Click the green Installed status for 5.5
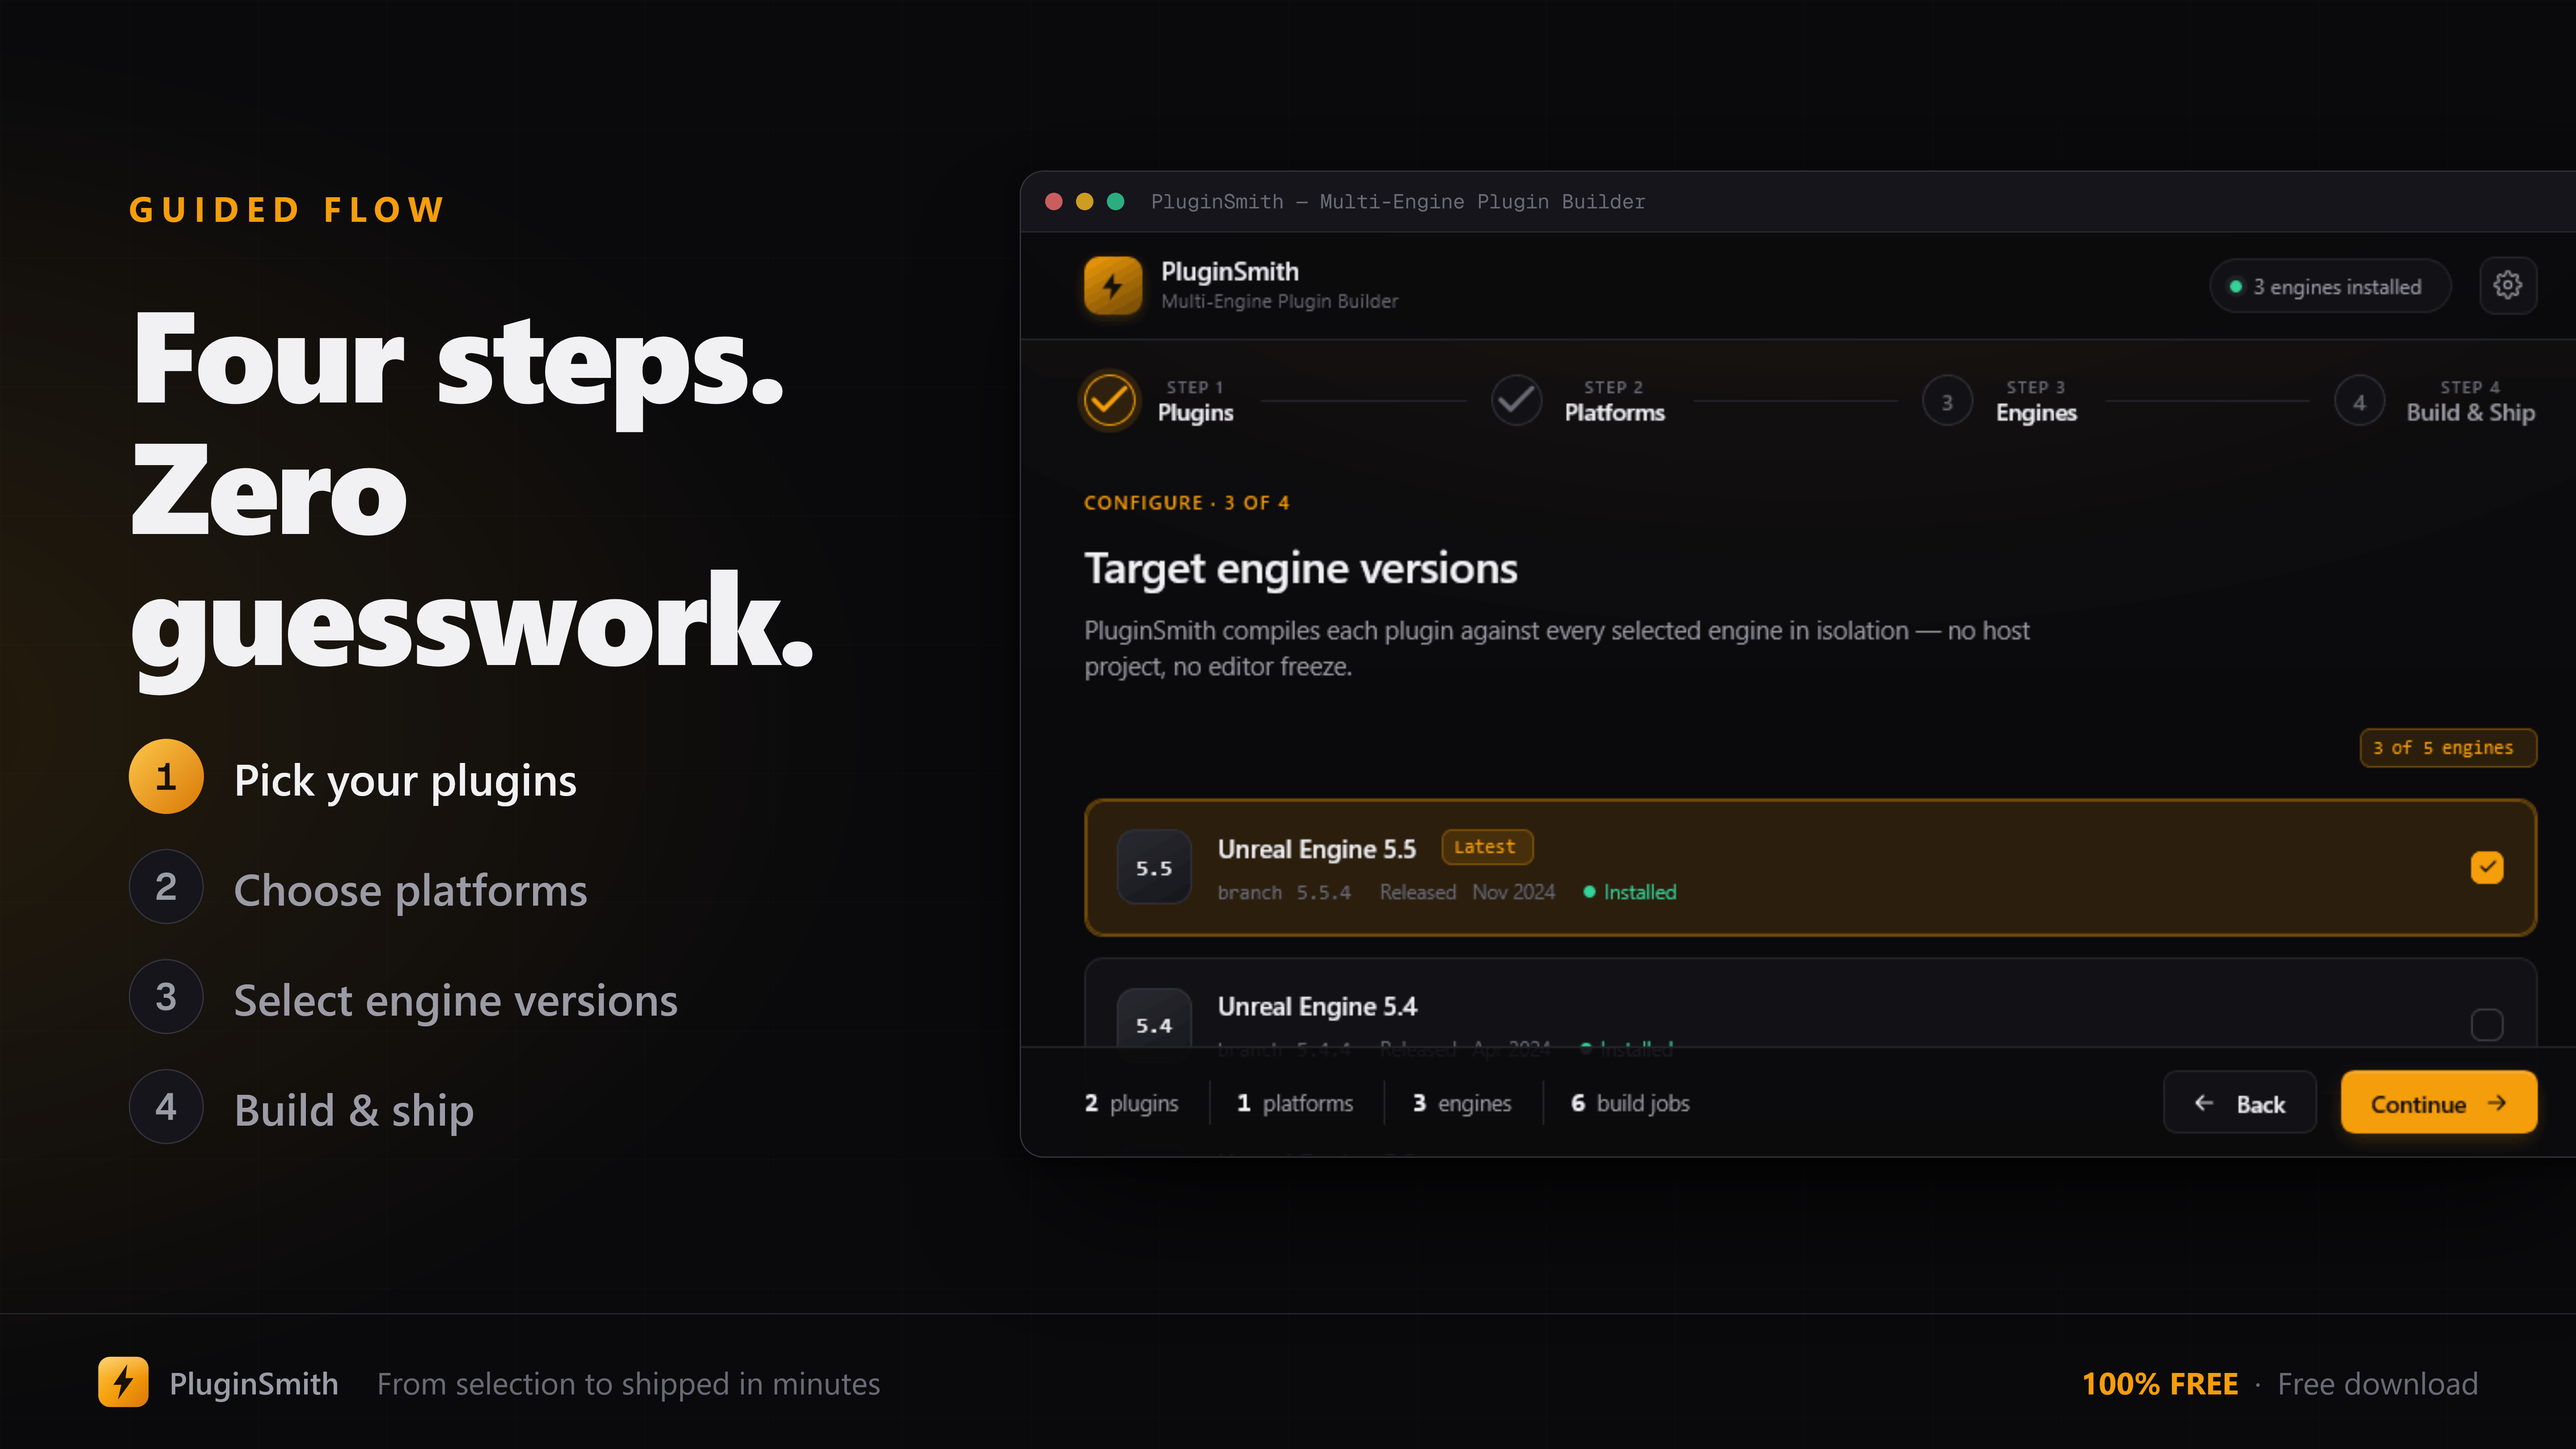 click(x=1630, y=892)
